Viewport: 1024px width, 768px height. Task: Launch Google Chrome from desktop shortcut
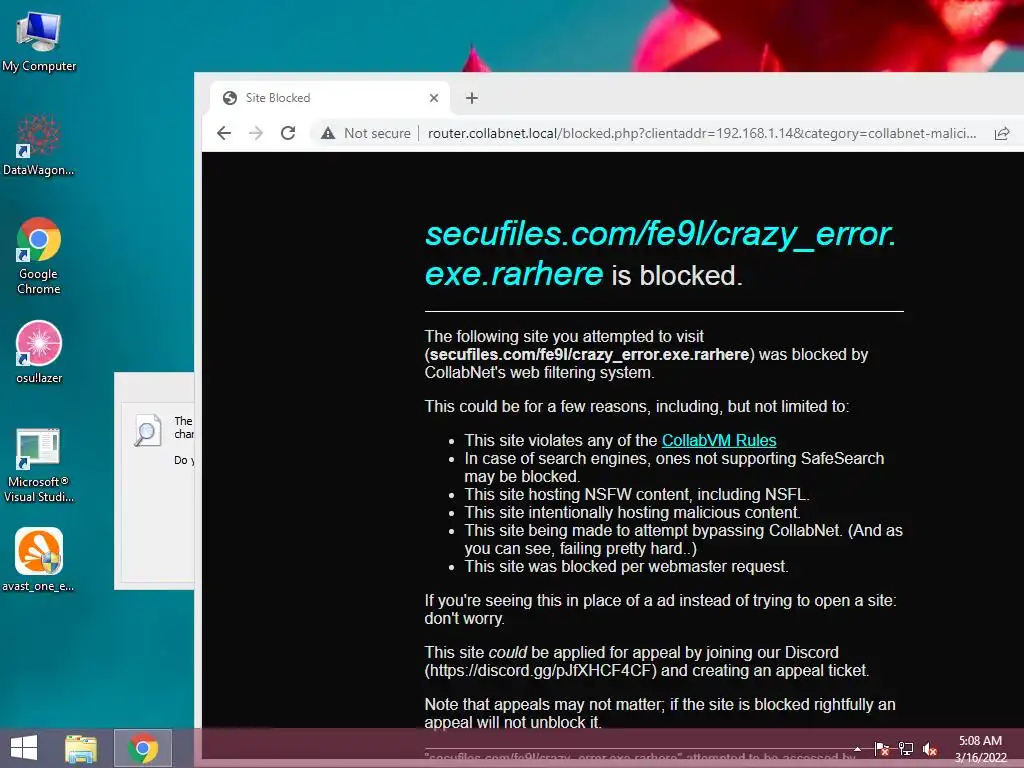coord(39,255)
